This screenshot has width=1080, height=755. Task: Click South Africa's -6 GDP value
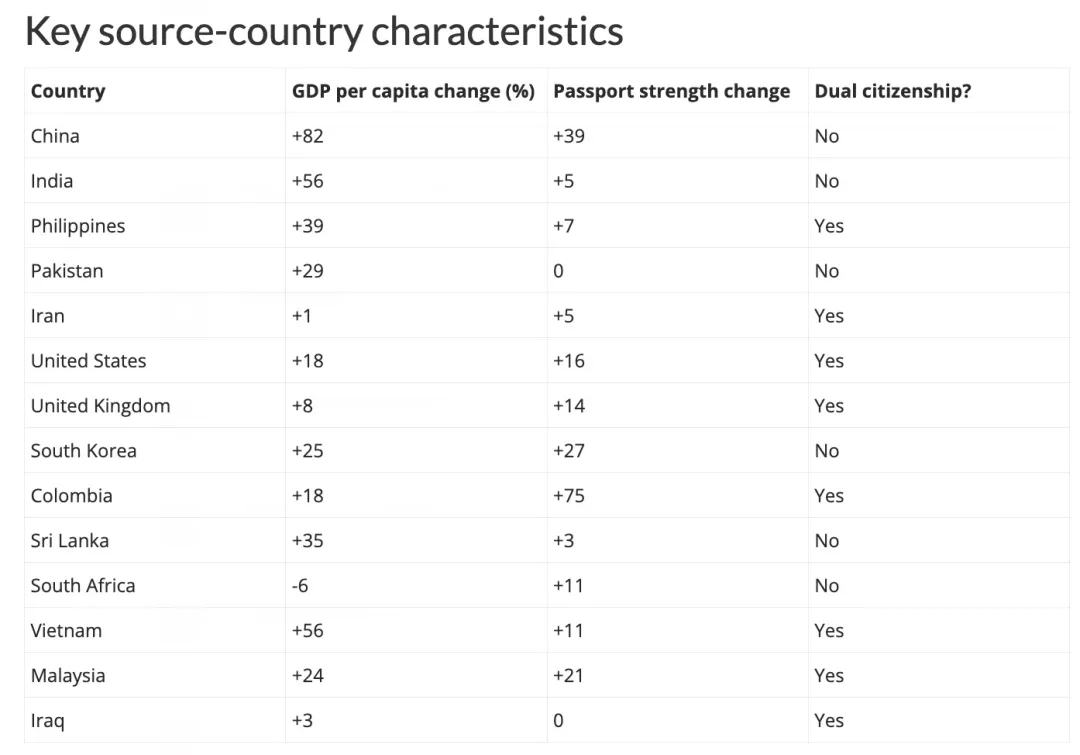[300, 586]
